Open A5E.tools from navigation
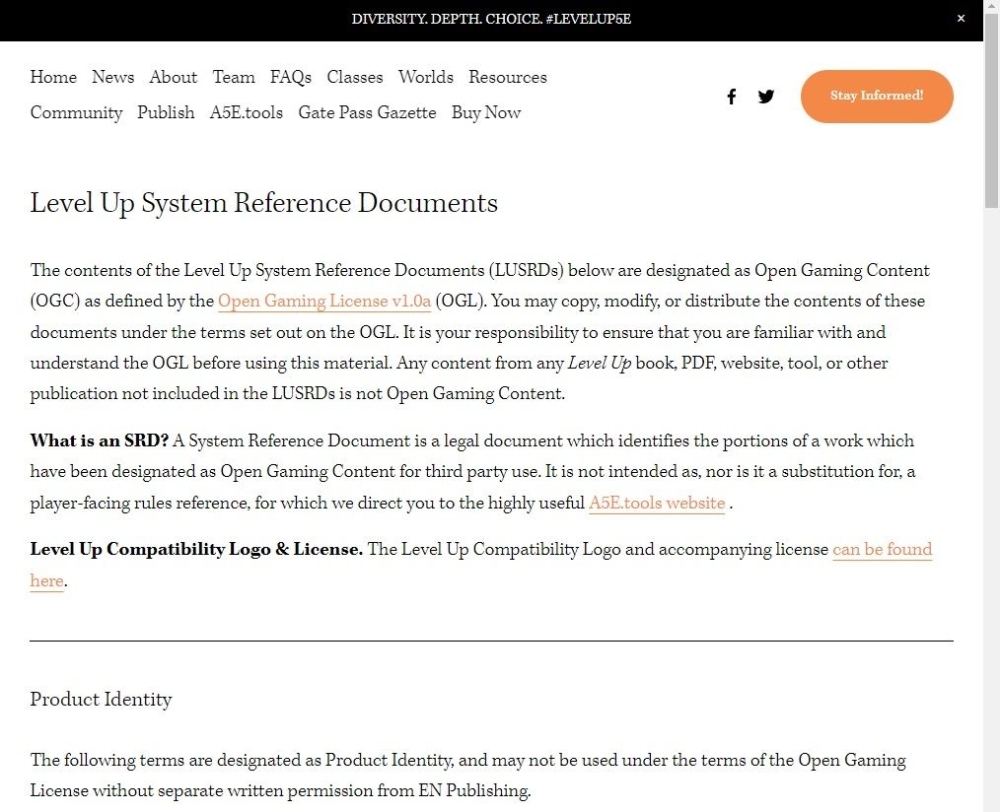The width and height of the screenshot is (1000, 812). point(246,112)
